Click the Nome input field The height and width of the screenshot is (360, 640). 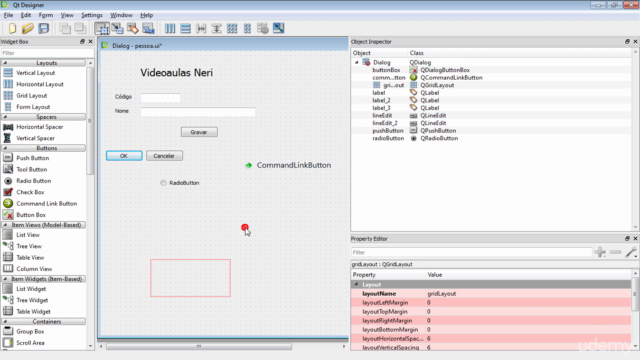(198, 112)
